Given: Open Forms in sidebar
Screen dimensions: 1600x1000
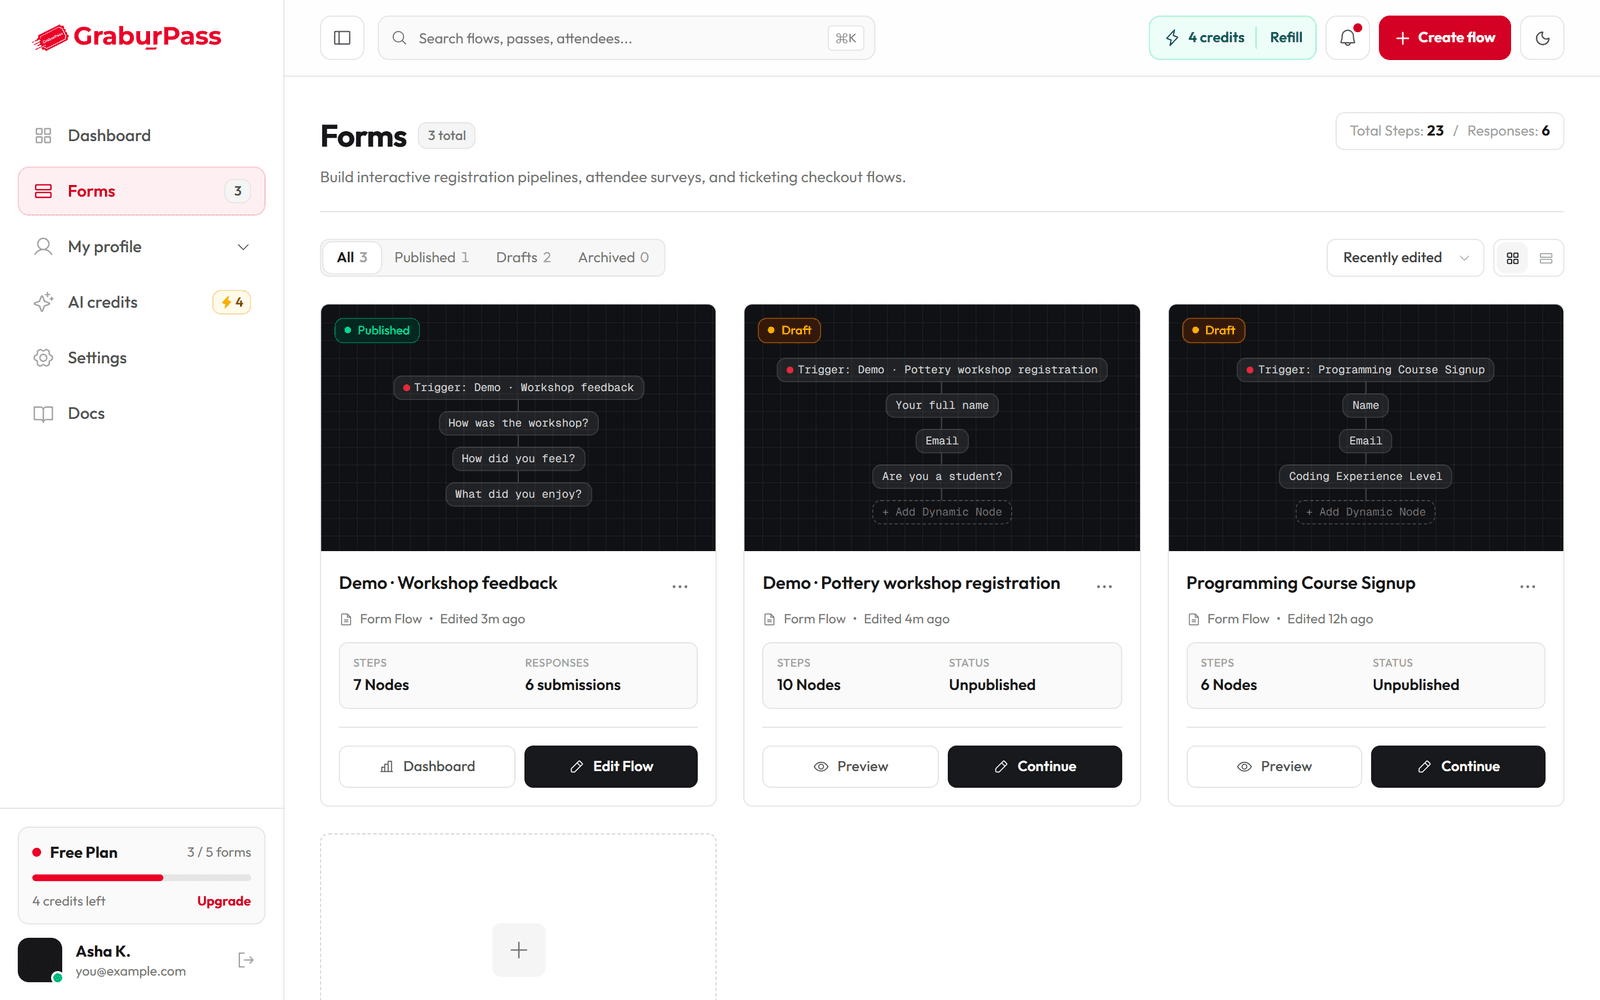Looking at the screenshot, I should coord(141,191).
